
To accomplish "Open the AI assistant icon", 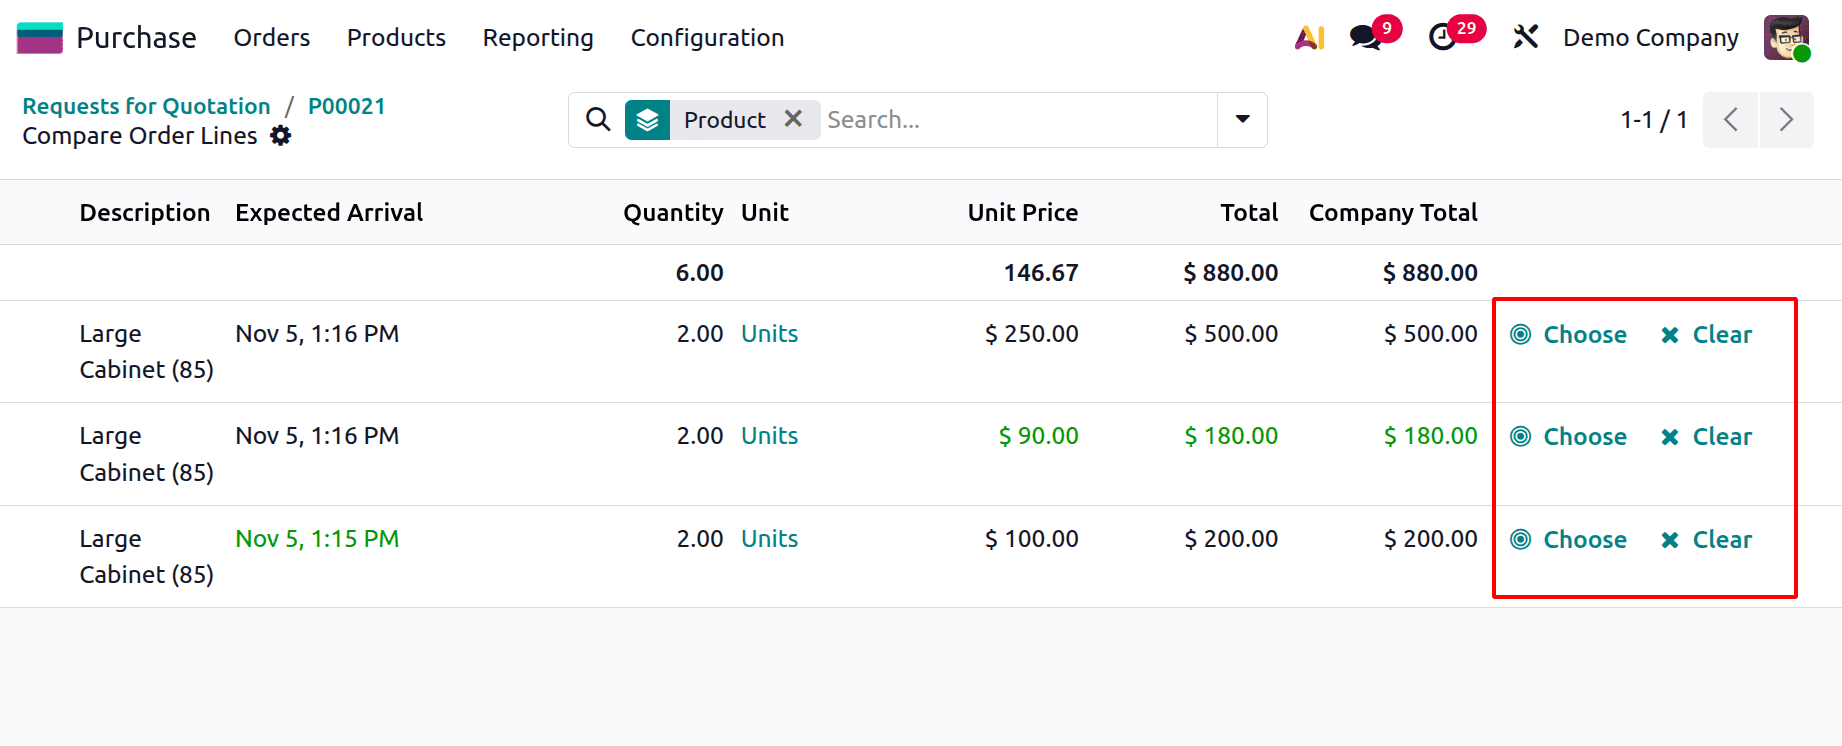I will pos(1309,38).
